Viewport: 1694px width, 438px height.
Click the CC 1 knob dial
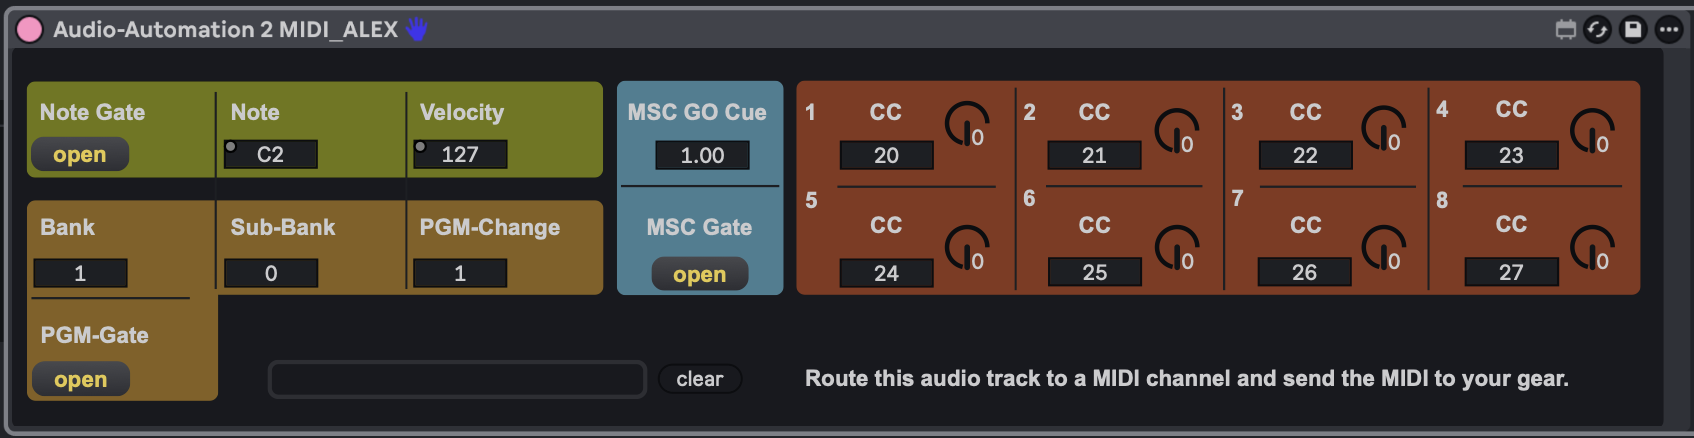click(x=967, y=125)
